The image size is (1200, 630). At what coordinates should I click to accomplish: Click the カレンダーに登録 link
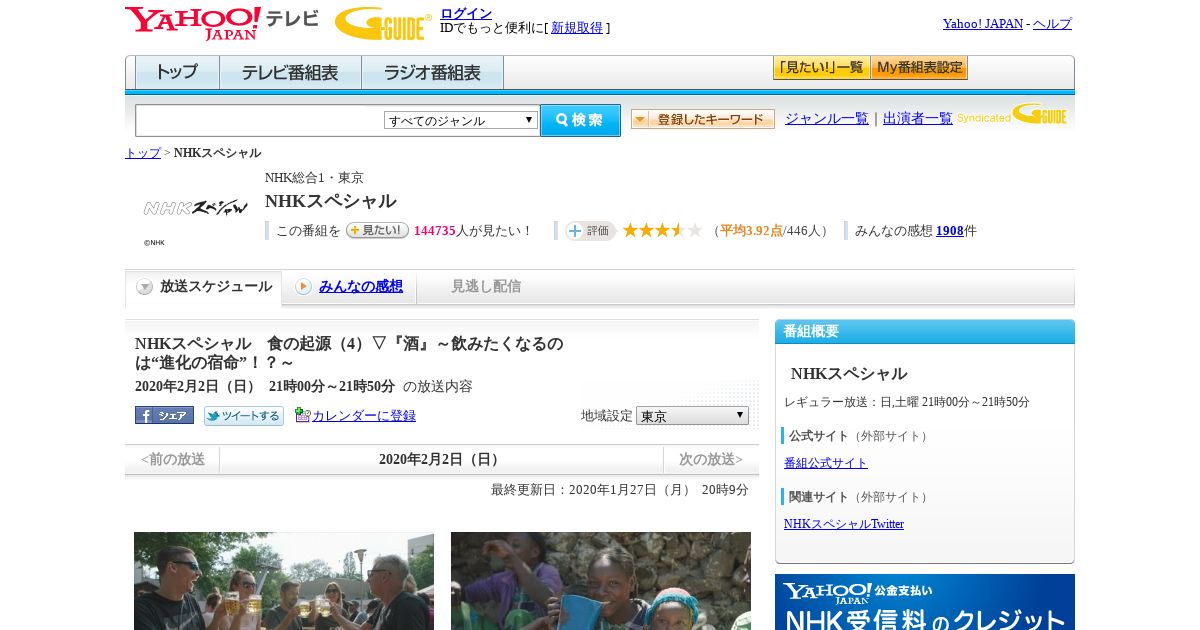[x=364, y=415]
